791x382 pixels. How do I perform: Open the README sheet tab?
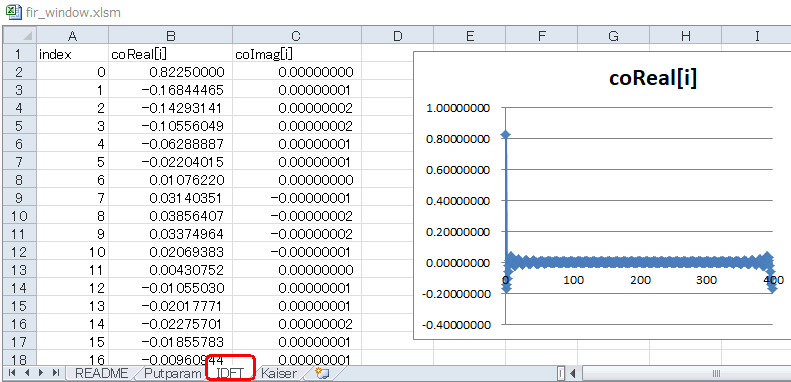click(x=100, y=373)
